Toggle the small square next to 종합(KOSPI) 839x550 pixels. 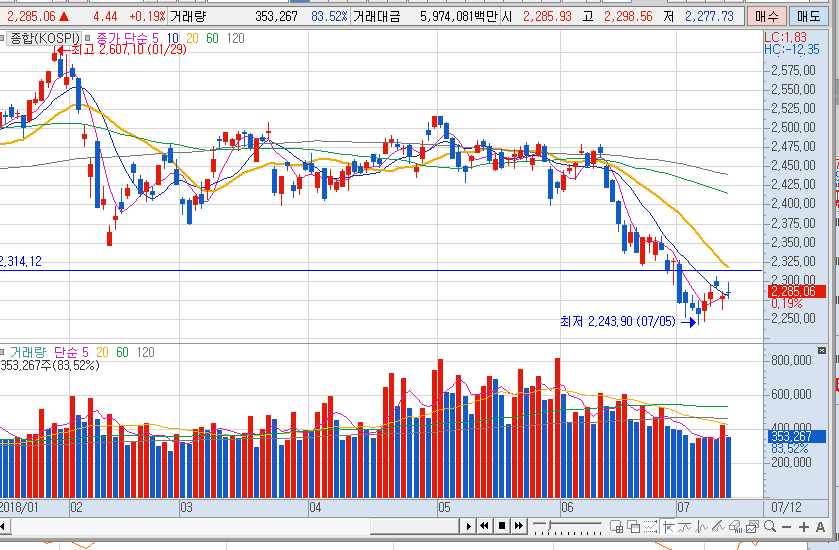click(4, 38)
